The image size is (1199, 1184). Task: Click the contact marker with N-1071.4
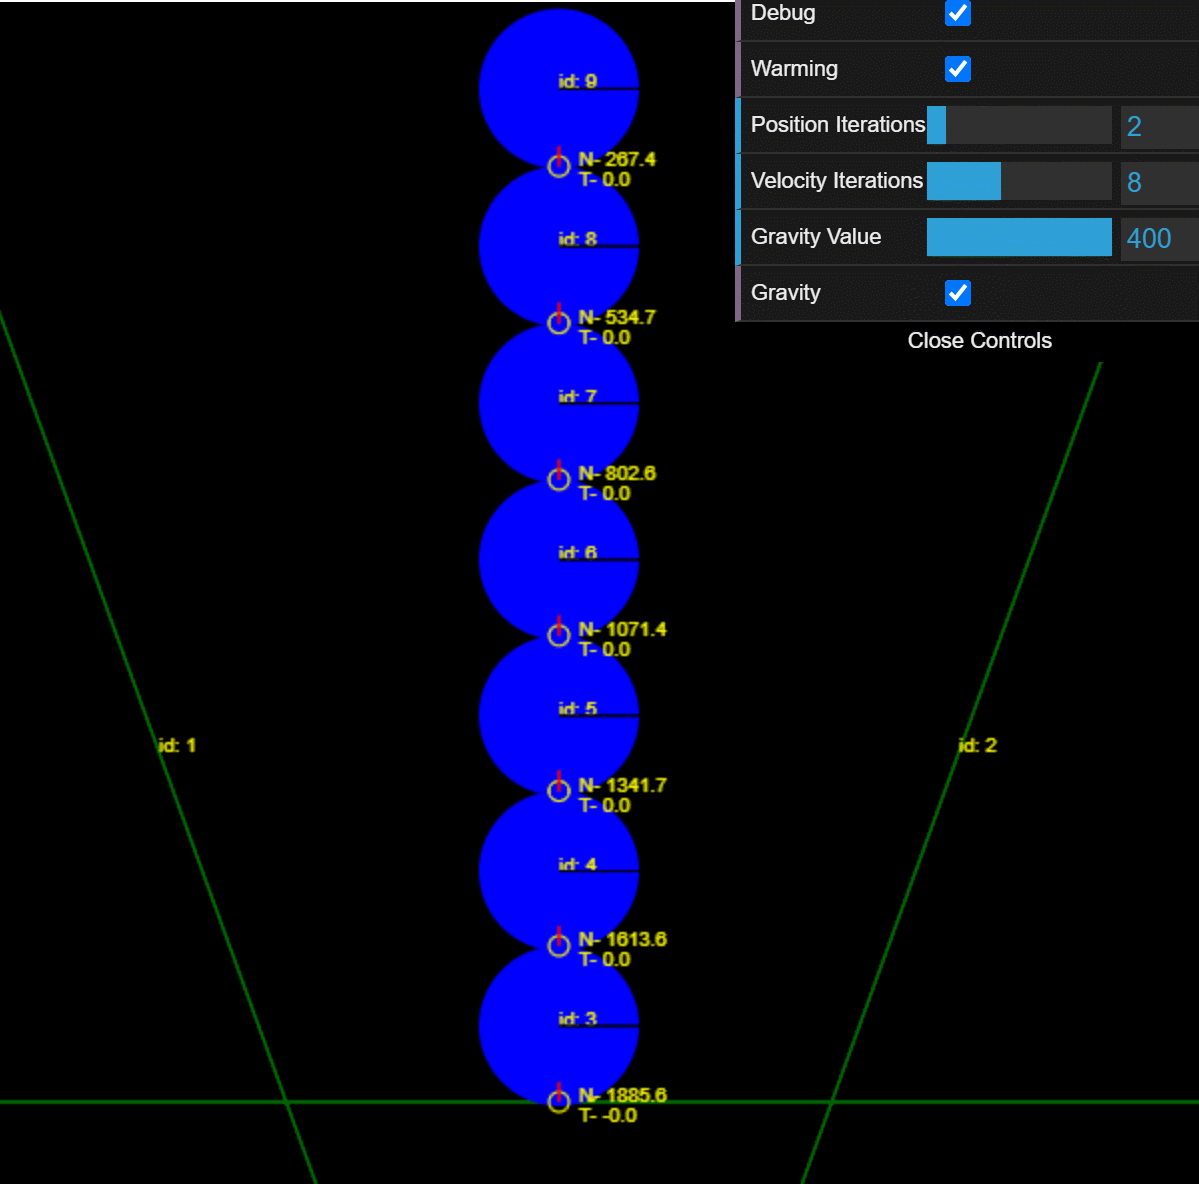pyautogui.click(x=559, y=634)
